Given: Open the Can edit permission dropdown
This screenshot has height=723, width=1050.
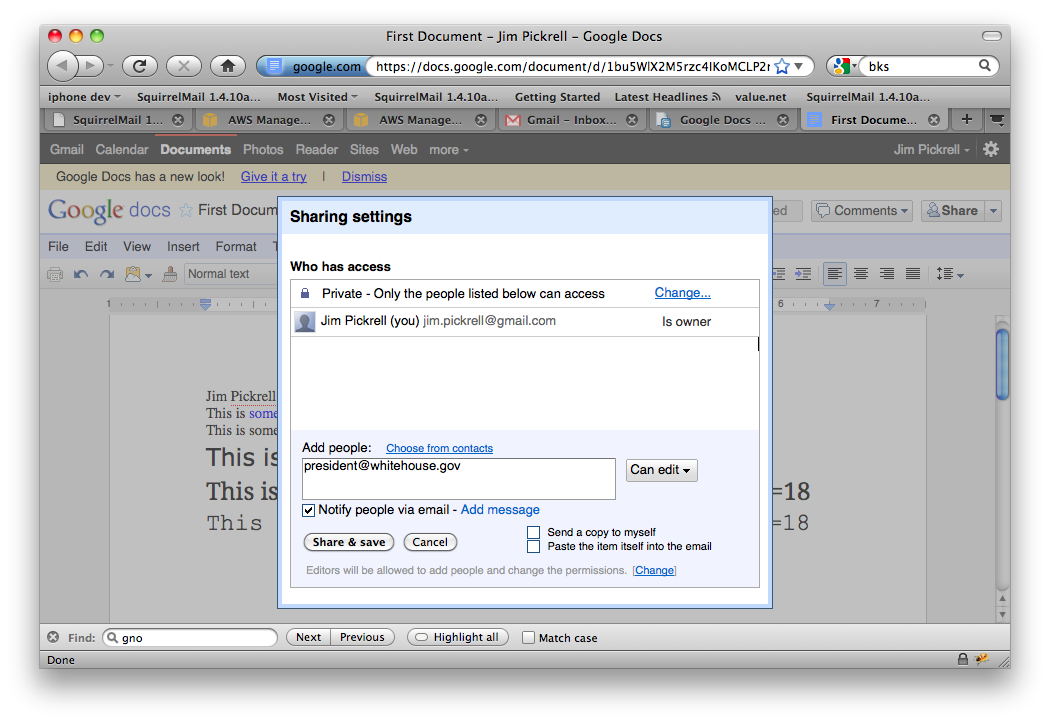Looking at the screenshot, I should (x=662, y=470).
